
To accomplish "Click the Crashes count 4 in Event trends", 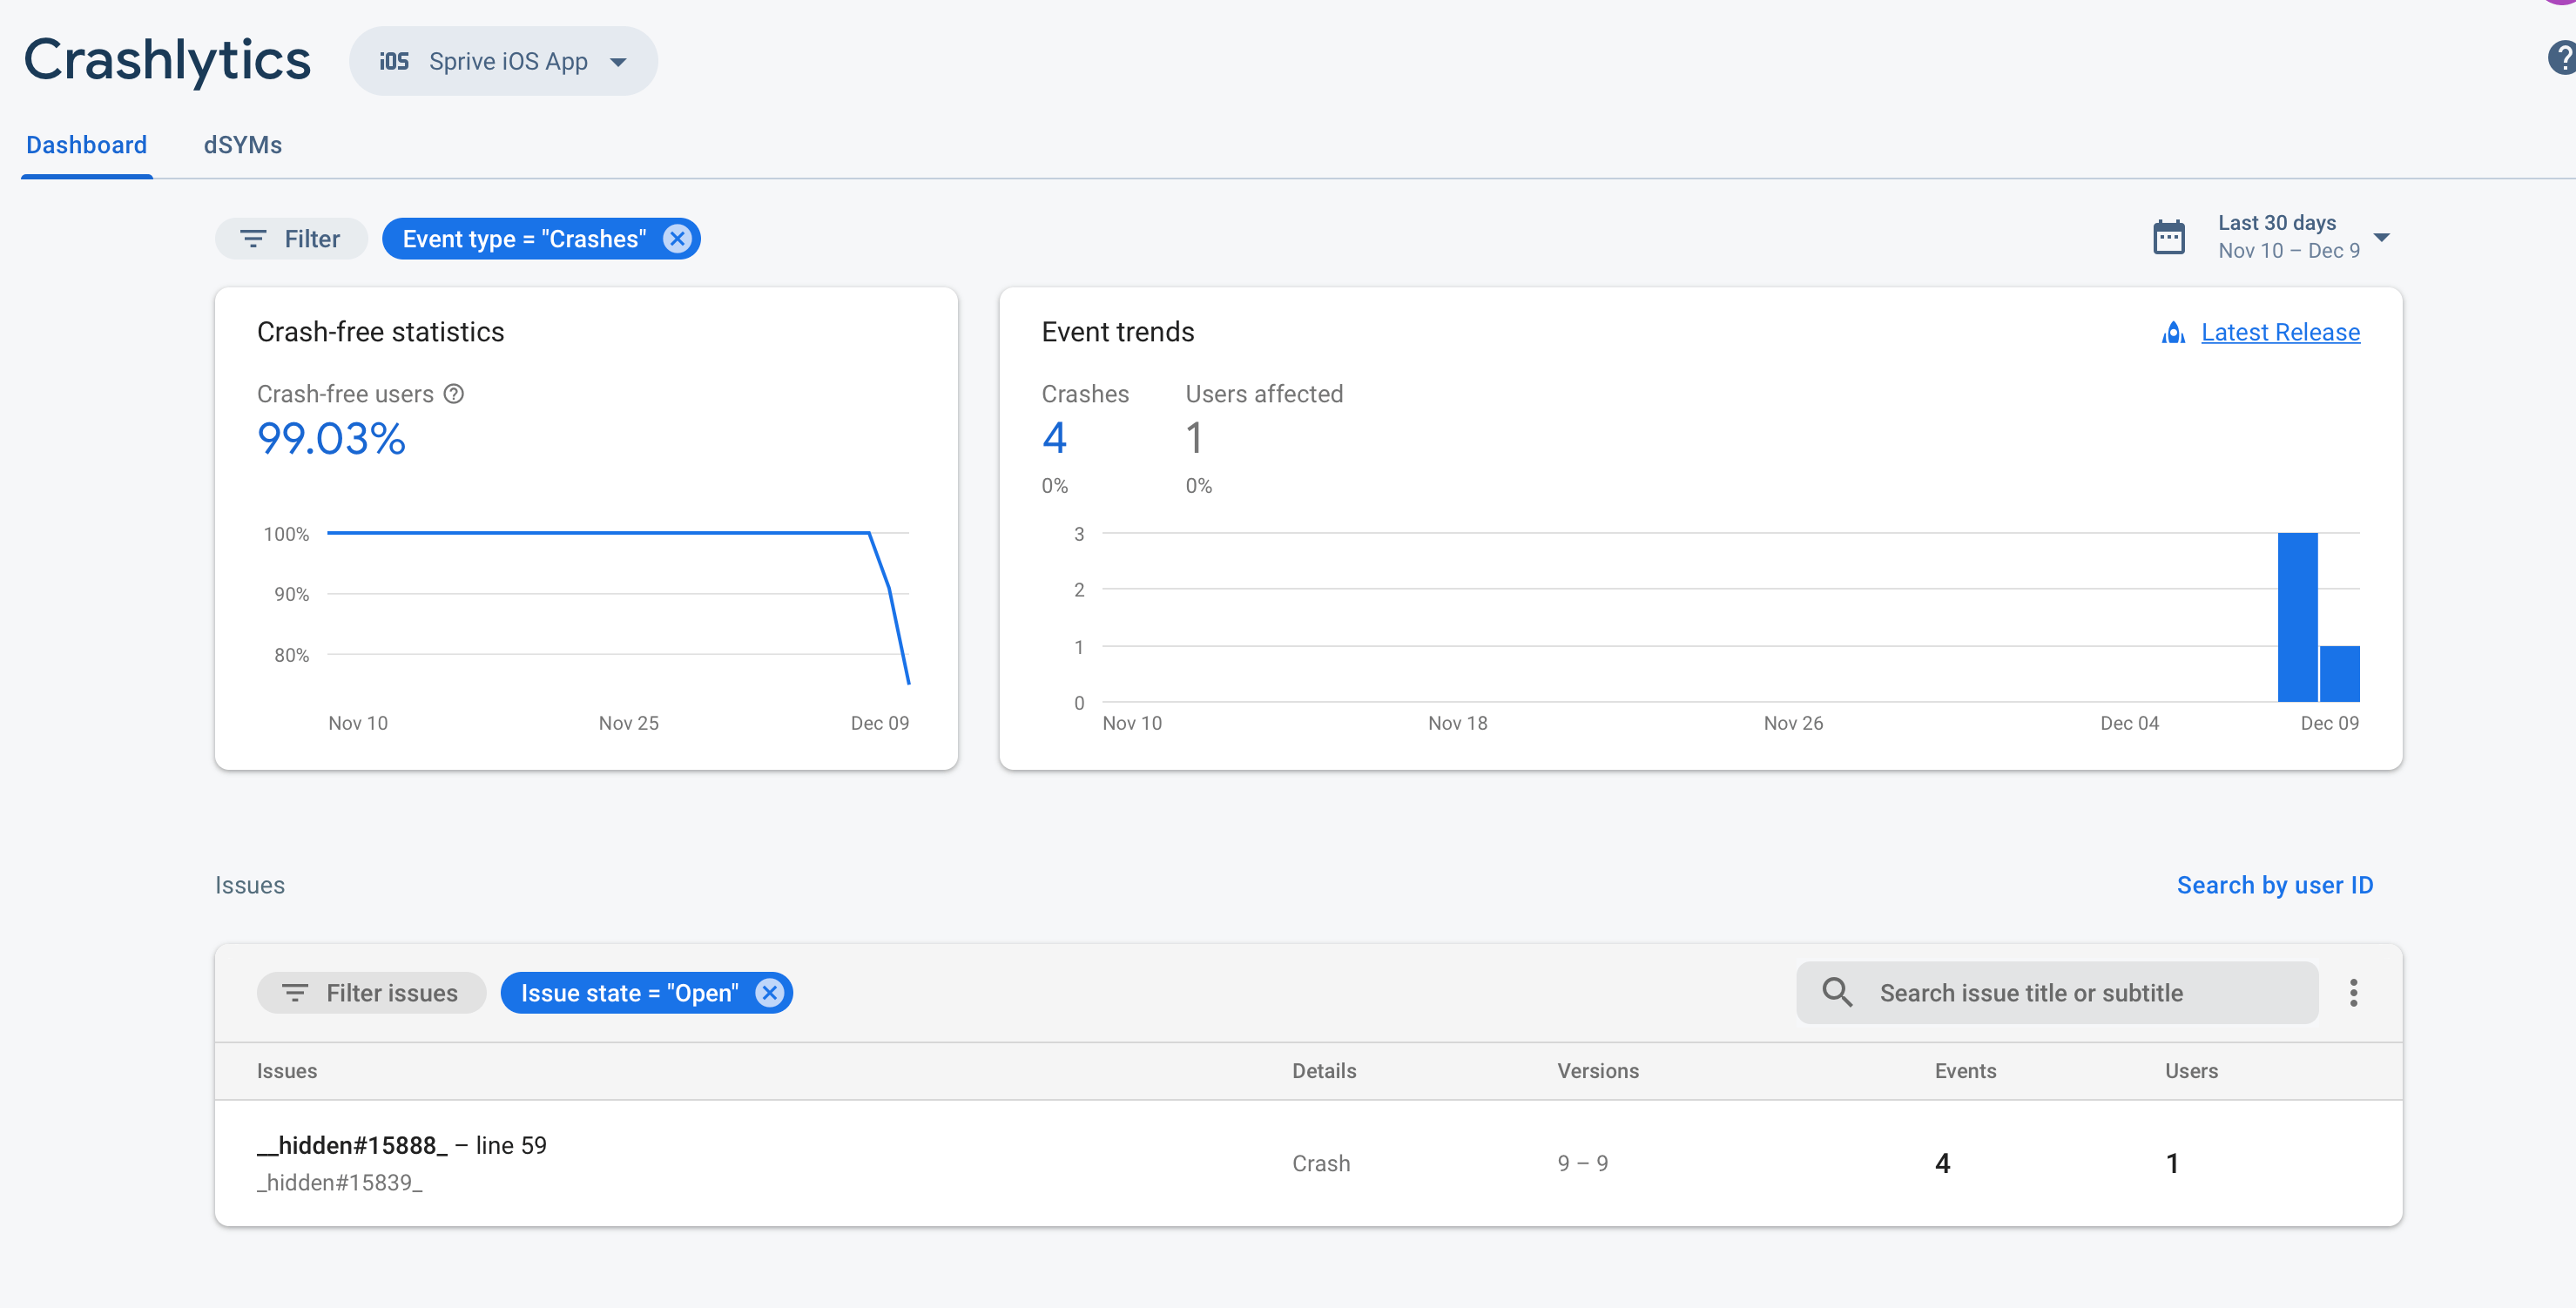I will coord(1054,438).
